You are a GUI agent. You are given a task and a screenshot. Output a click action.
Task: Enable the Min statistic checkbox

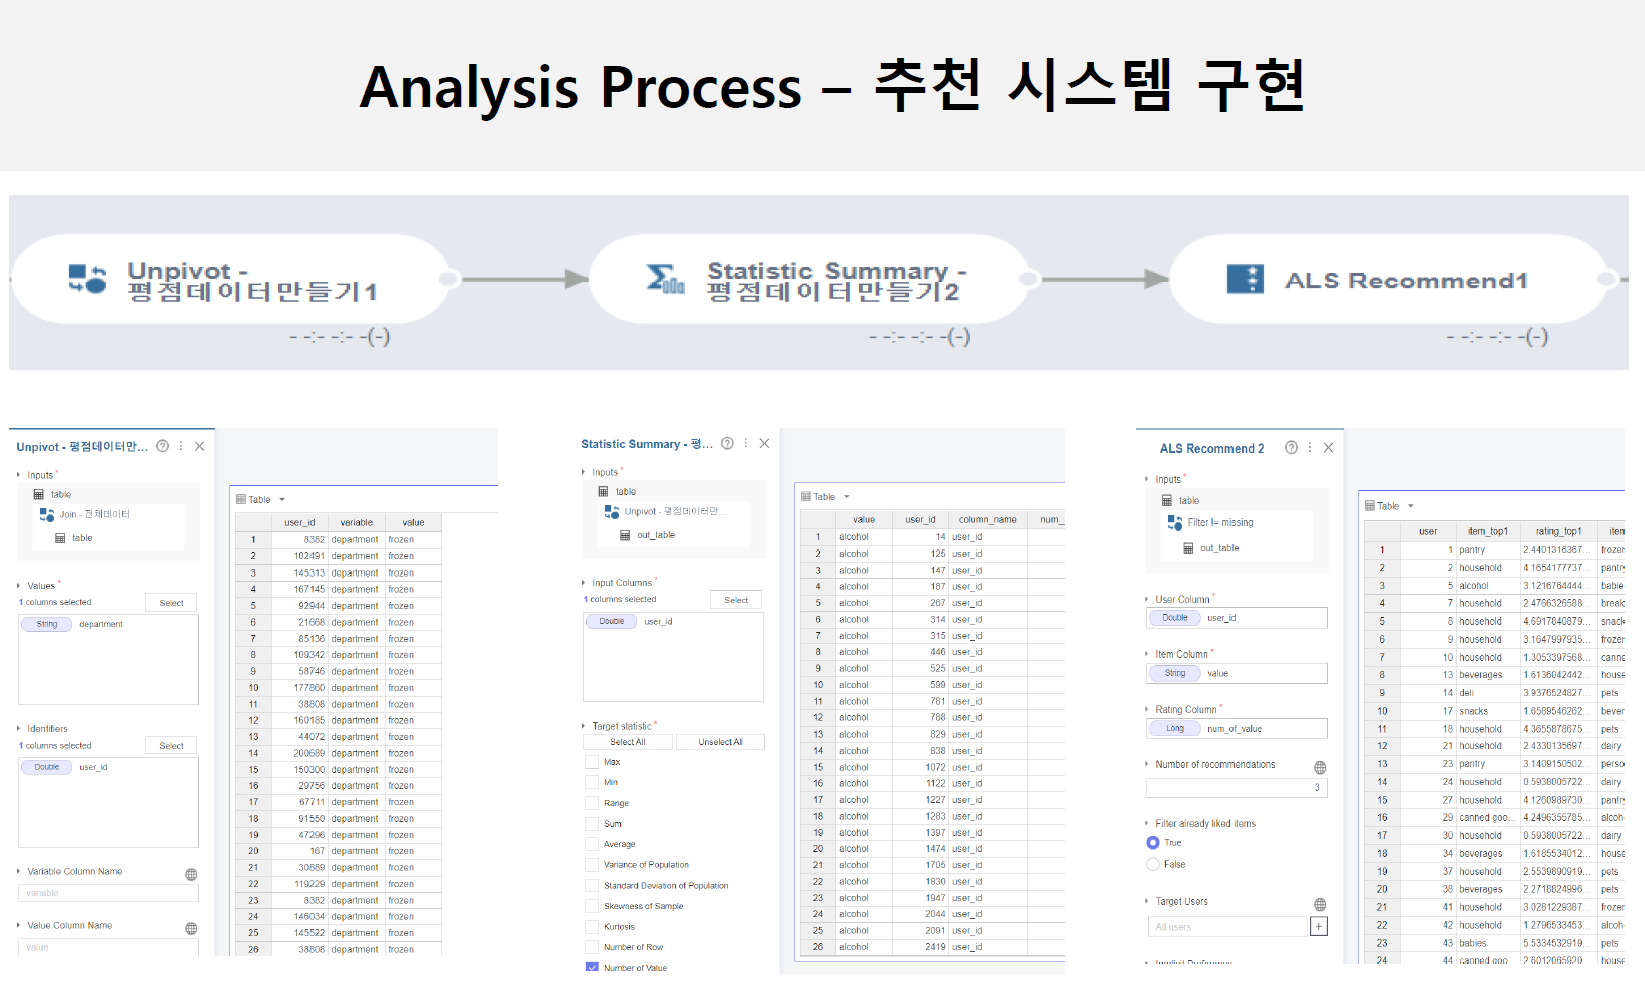592,782
